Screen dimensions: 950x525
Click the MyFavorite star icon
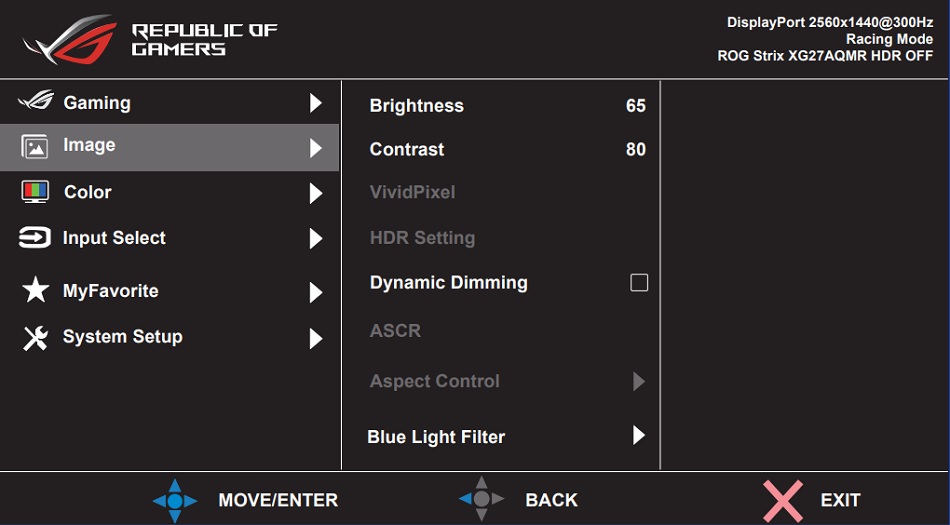[35, 291]
